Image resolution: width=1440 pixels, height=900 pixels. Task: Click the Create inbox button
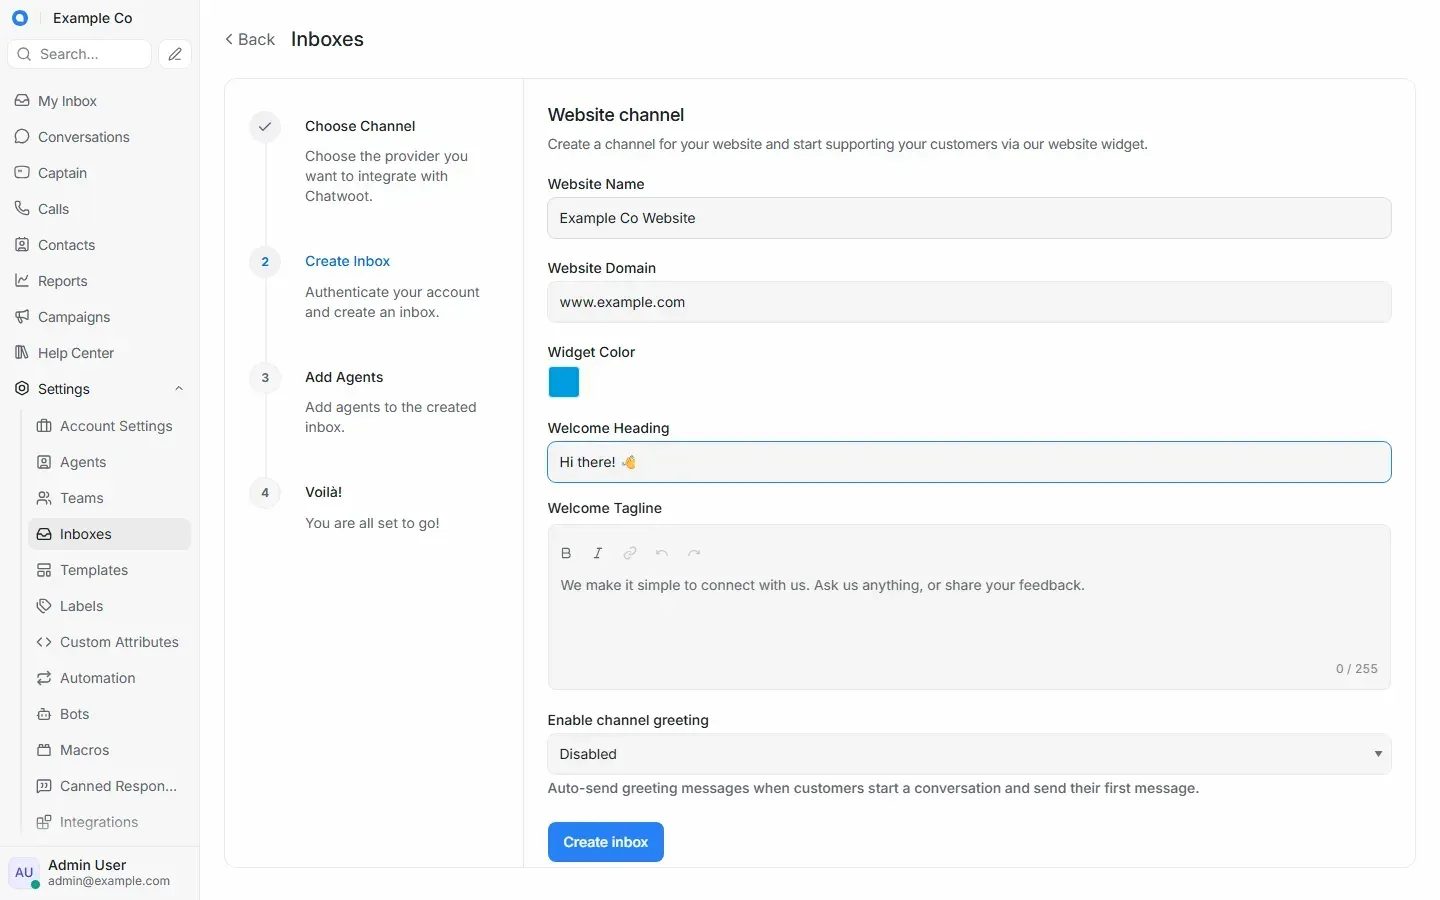point(606,842)
